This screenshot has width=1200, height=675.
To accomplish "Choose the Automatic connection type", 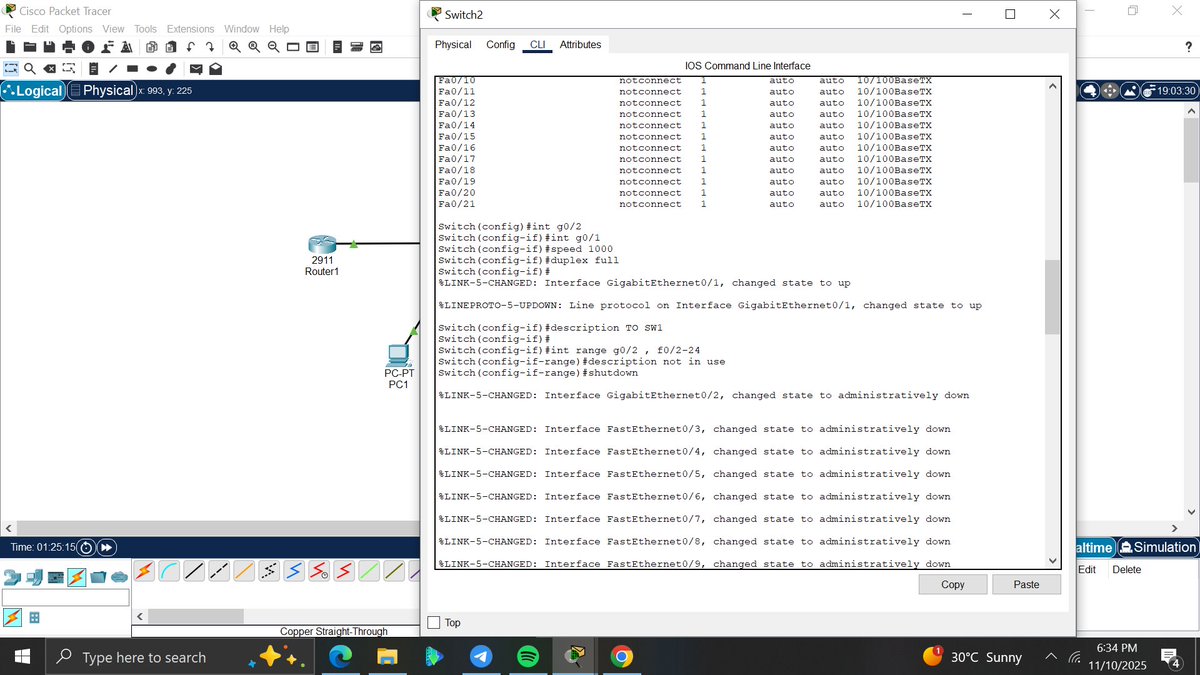I will click(x=145, y=570).
